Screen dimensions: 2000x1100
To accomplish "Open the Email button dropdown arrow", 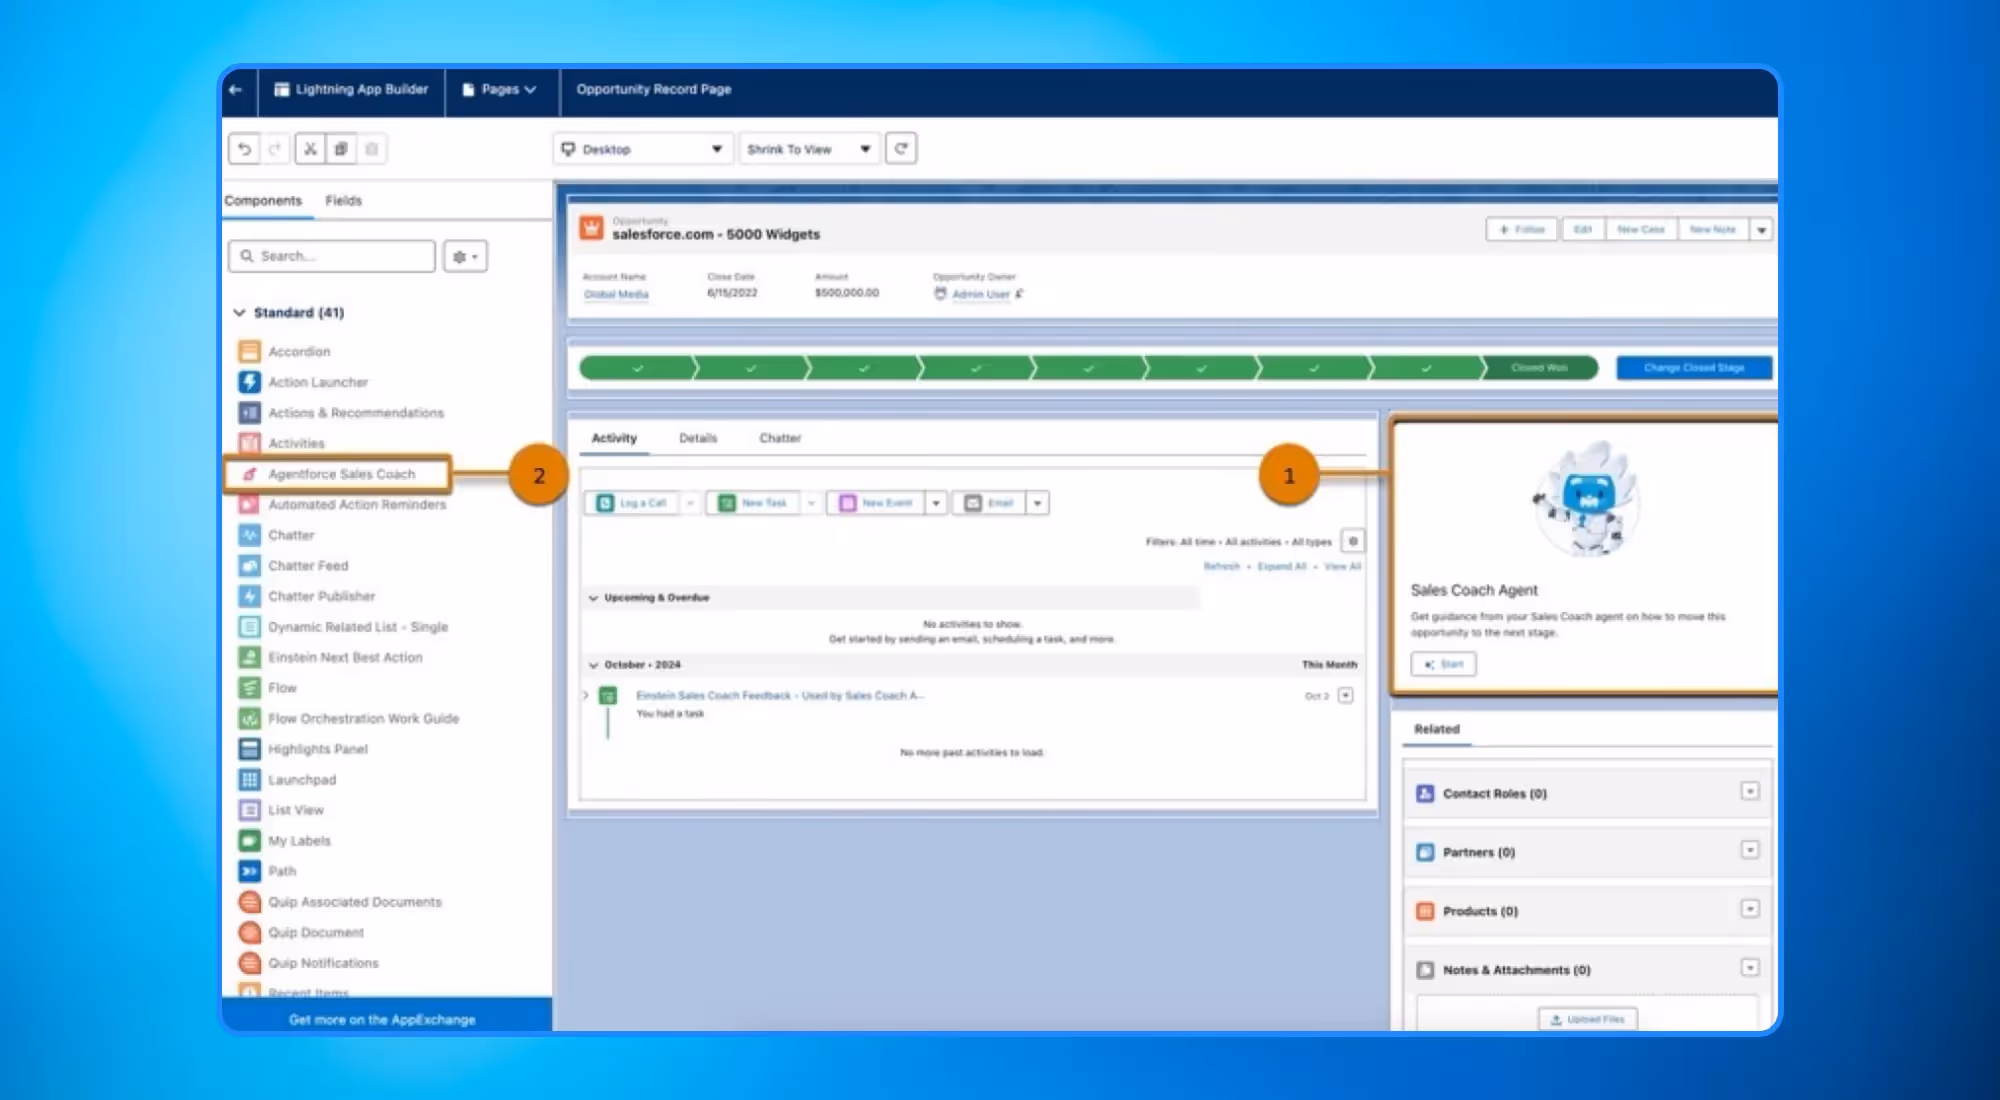I will 1037,503.
